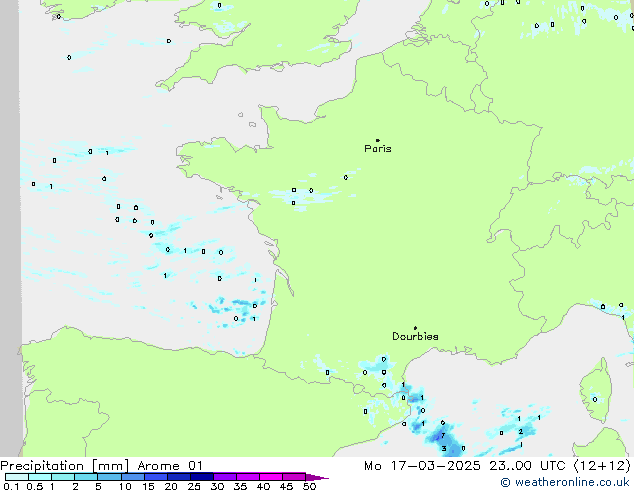Click the Paris city label
The image size is (634, 490).
coord(378,149)
